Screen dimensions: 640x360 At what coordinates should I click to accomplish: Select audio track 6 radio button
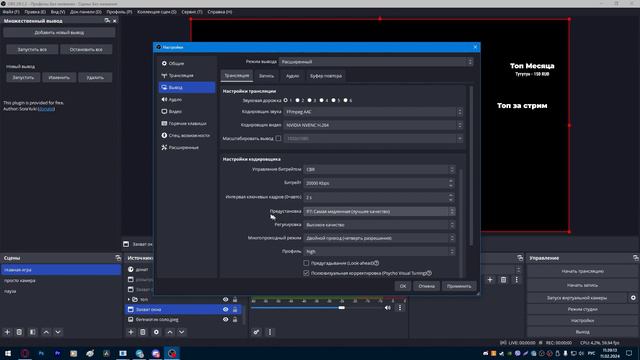click(346, 100)
